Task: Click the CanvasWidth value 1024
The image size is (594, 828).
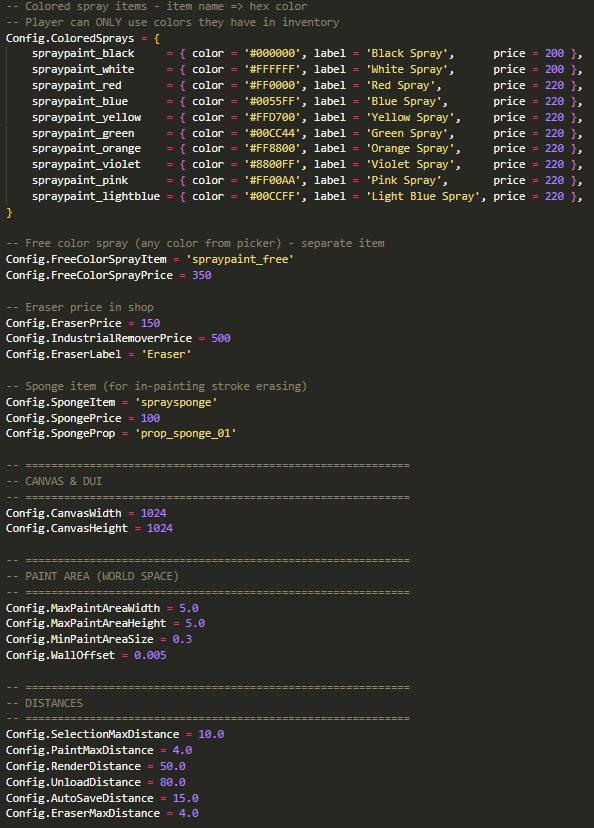Action: [154, 513]
